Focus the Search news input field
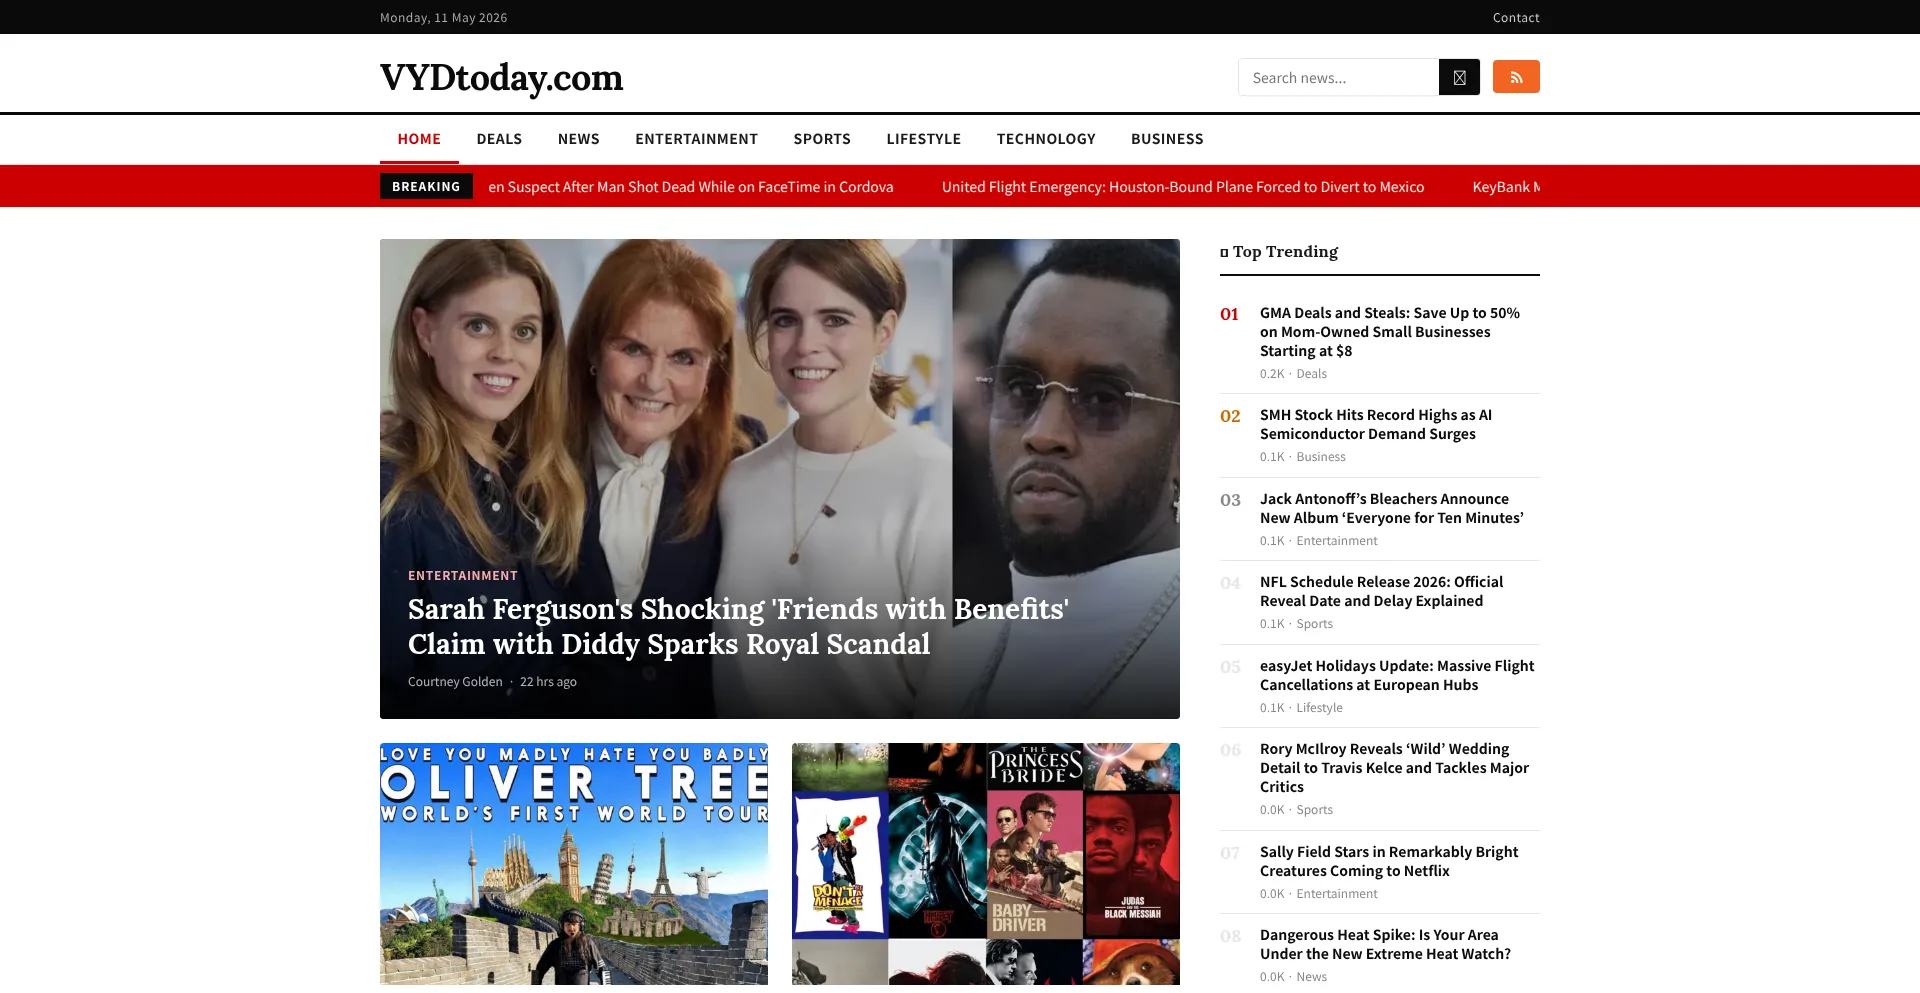This screenshot has width=1920, height=993. click(x=1338, y=77)
